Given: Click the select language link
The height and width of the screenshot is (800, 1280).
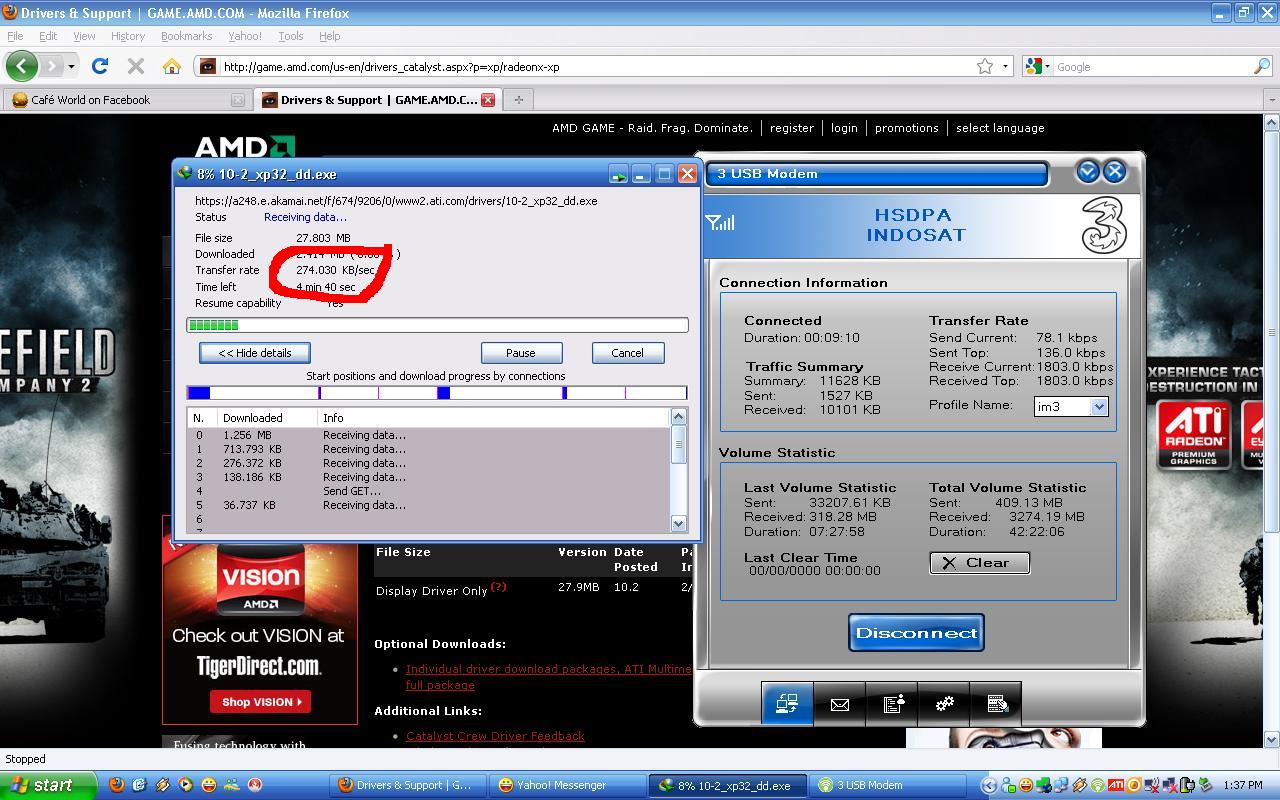Looking at the screenshot, I should (1000, 128).
